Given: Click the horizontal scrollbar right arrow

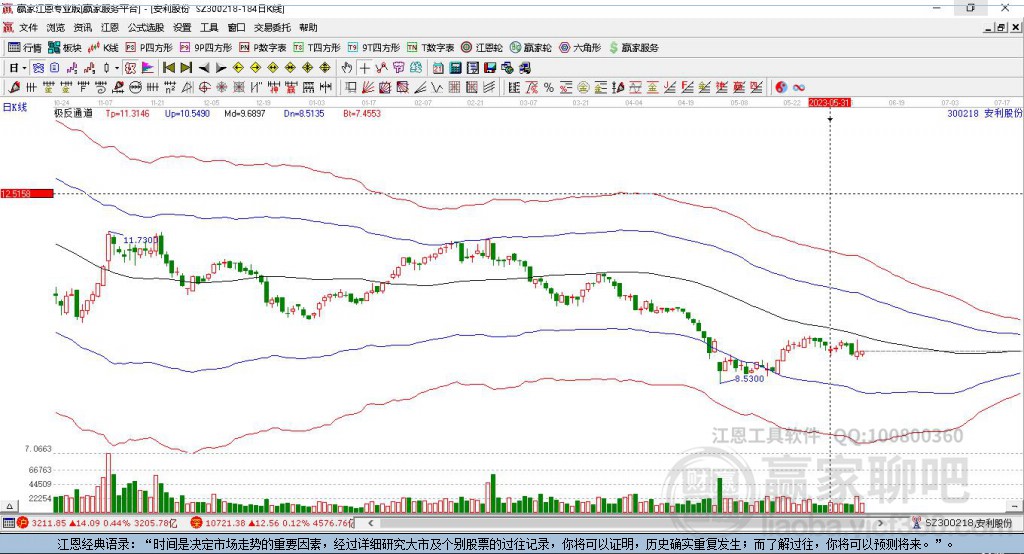Looking at the screenshot, I should pos(880,523).
